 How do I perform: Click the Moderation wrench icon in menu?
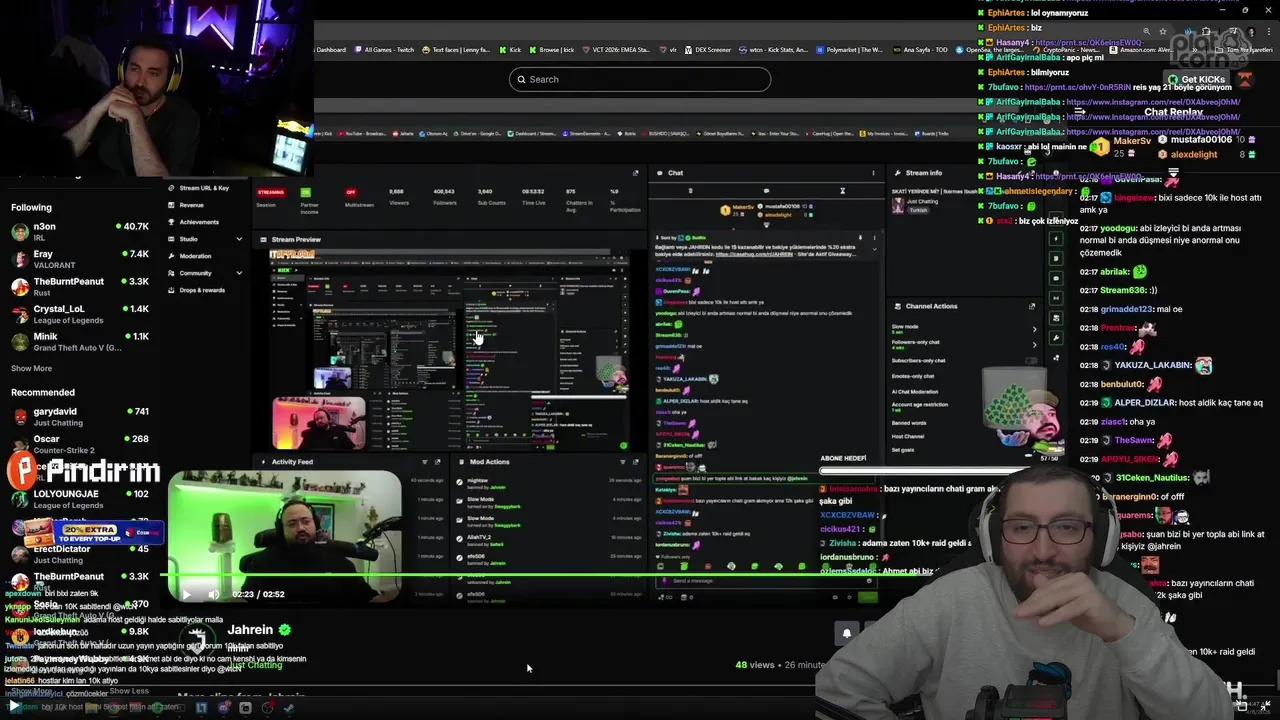point(171,256)
